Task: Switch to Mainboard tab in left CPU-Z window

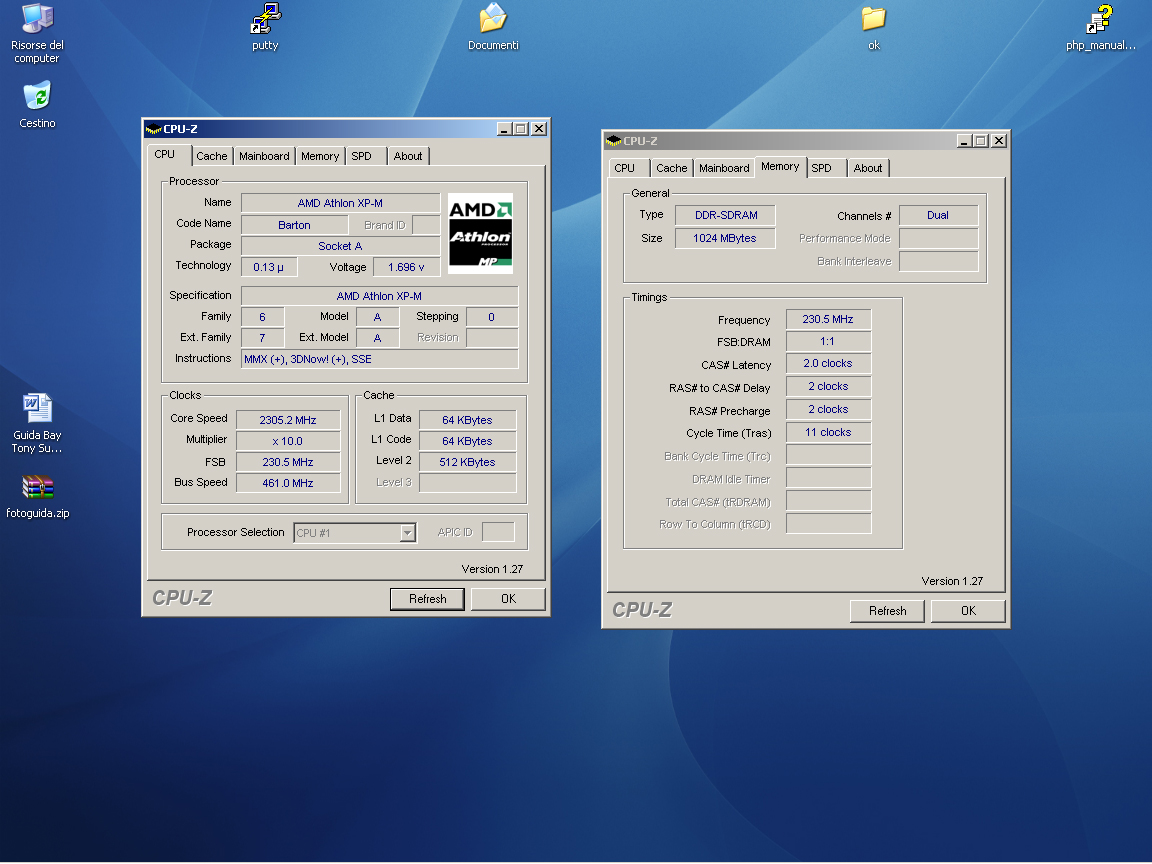Action: [264, 156]
